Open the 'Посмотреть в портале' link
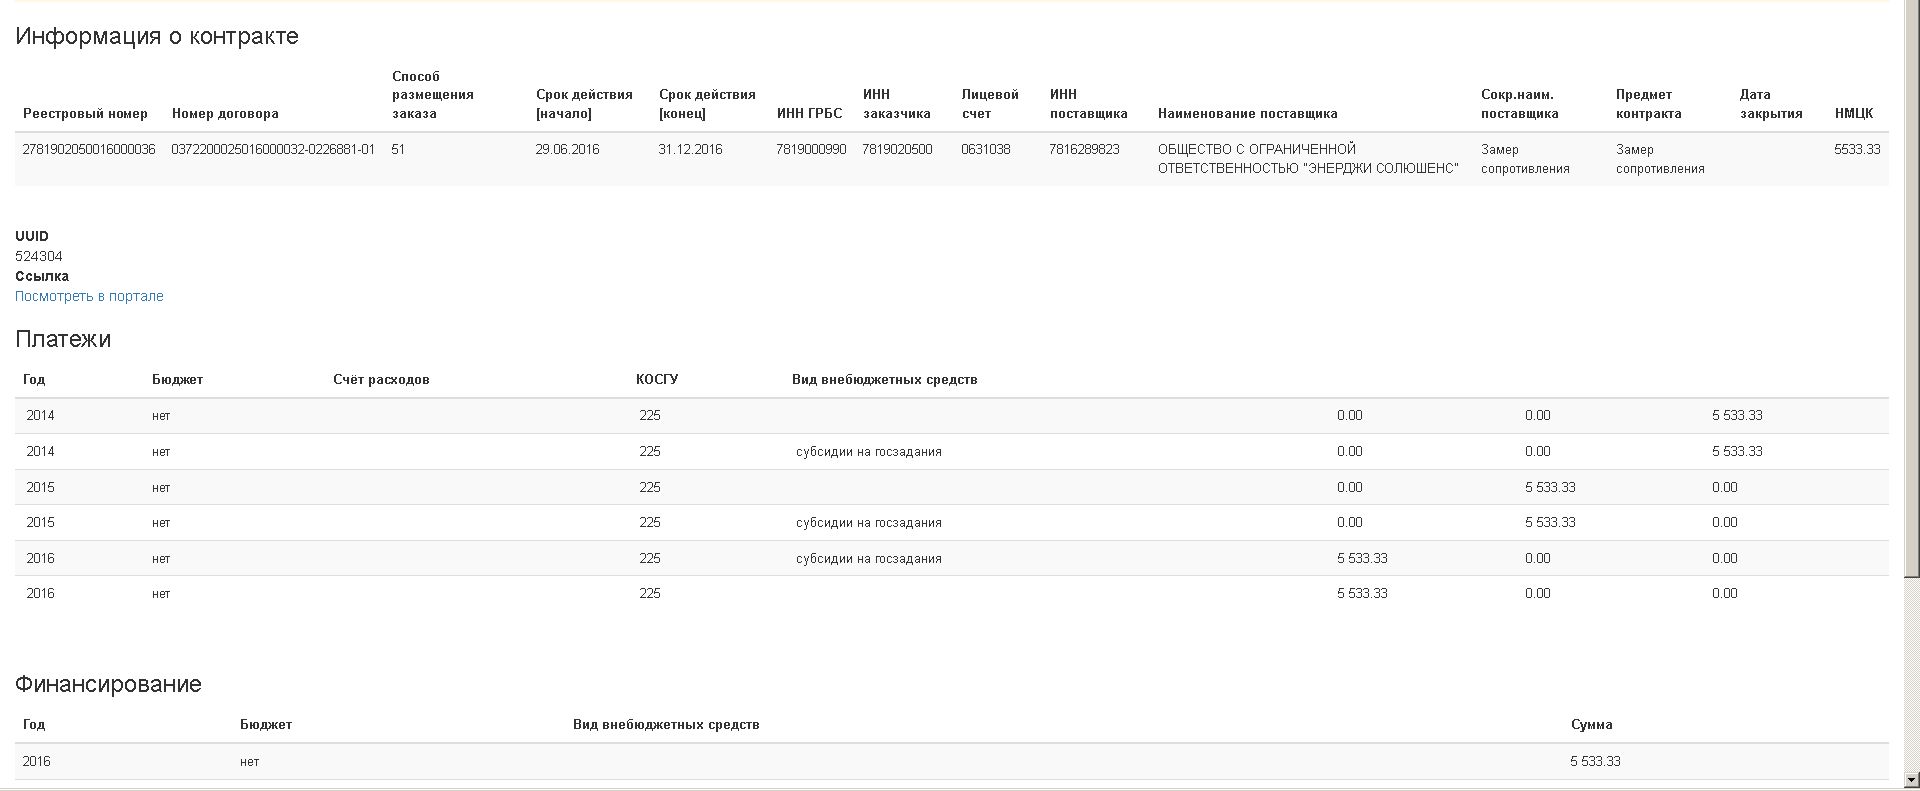 tap(89, 296)
